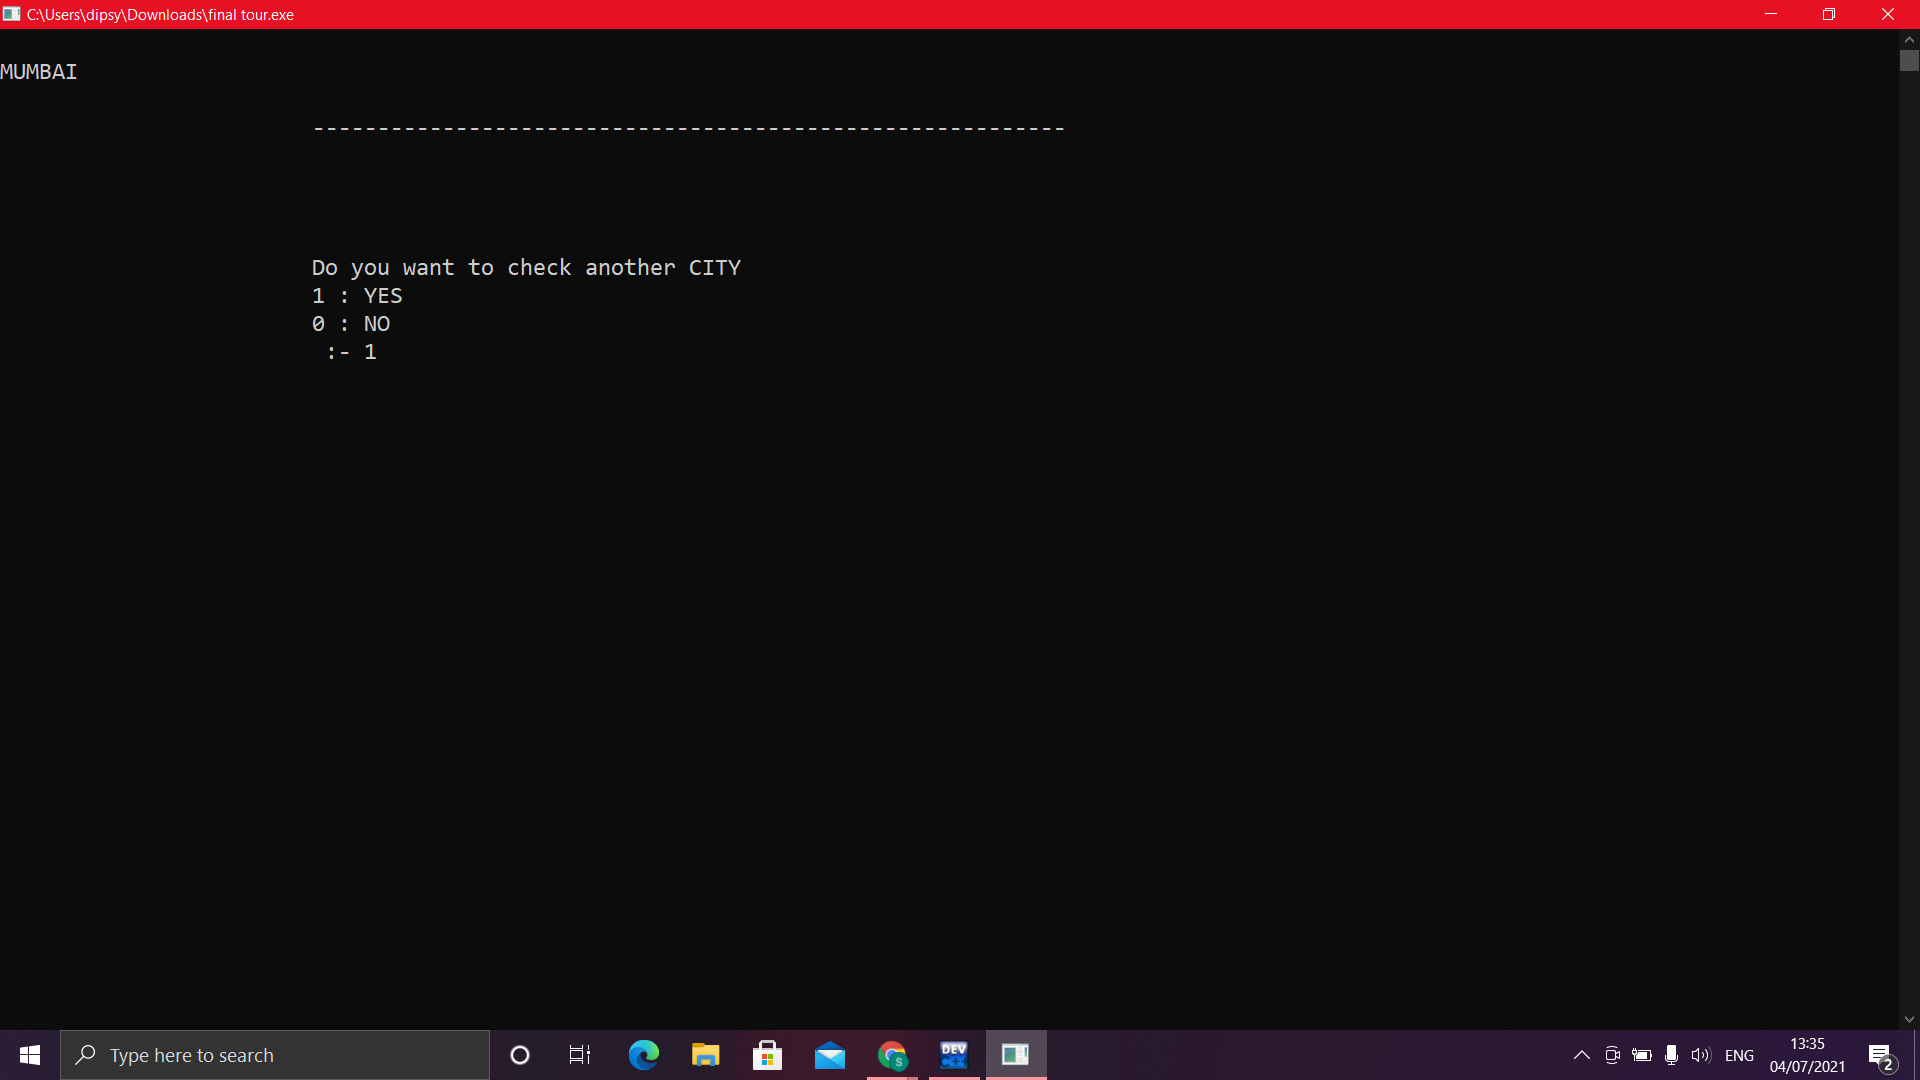
Task: Open Google Chrome from the taskbar
Action: pyautogui.click(x=892, y=1055)
